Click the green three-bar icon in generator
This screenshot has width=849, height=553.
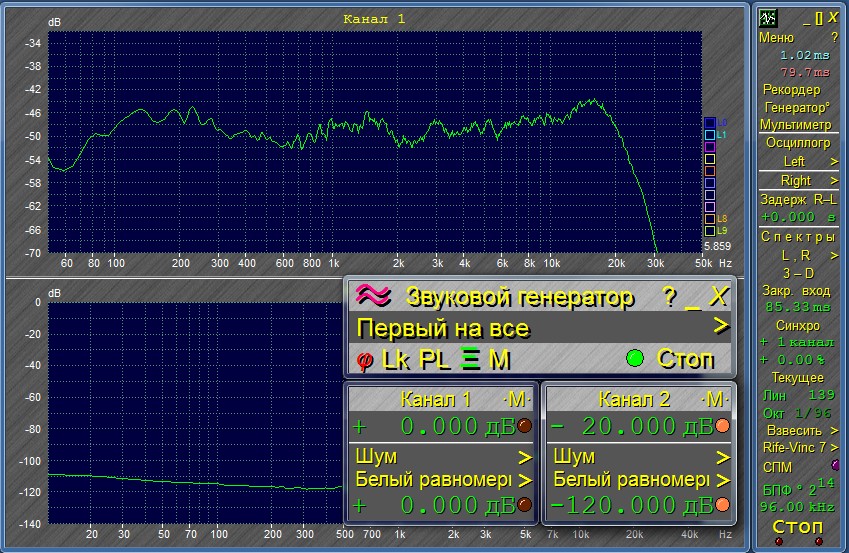(470, 359)
